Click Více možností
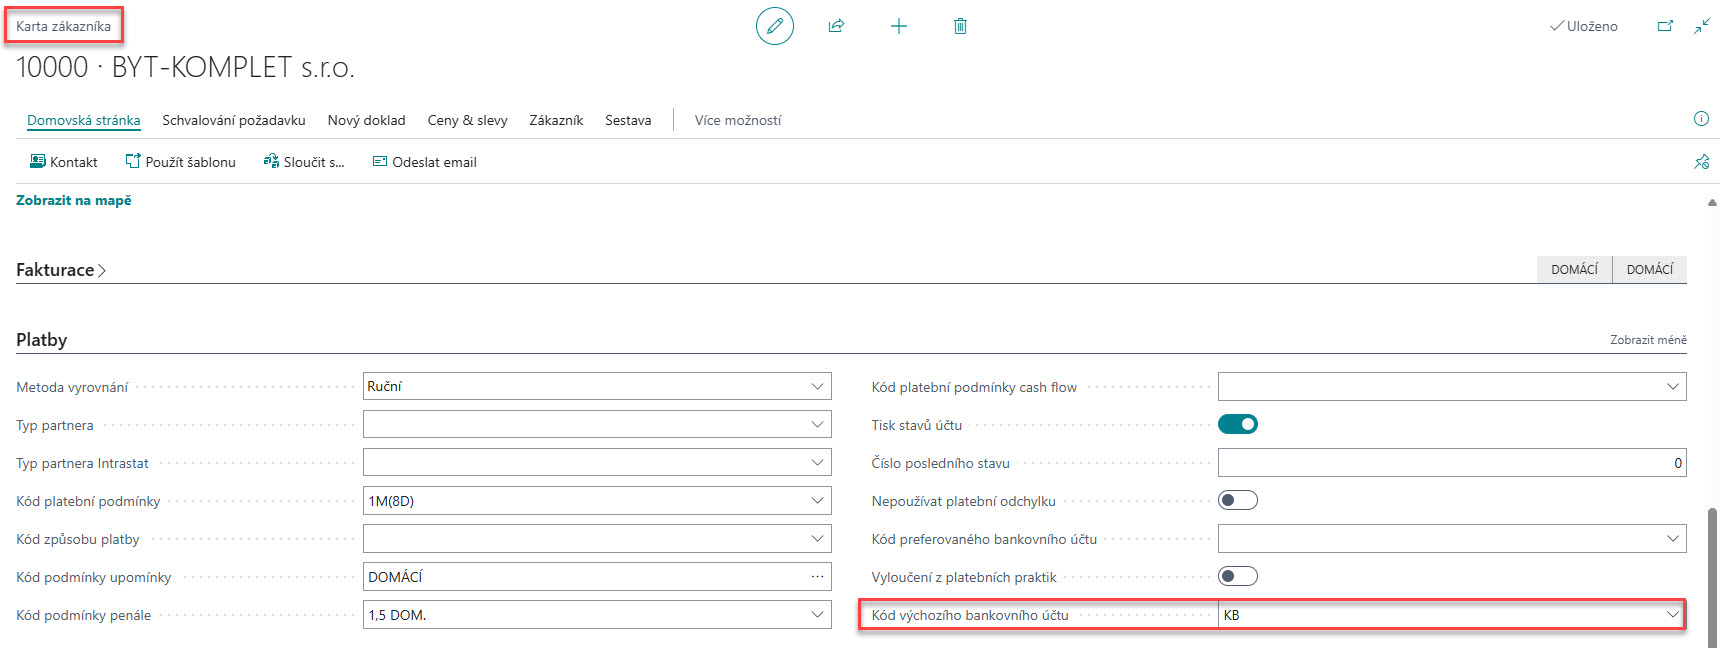Viewport: 1724px width, 648px height. click(x=738, y=120)
